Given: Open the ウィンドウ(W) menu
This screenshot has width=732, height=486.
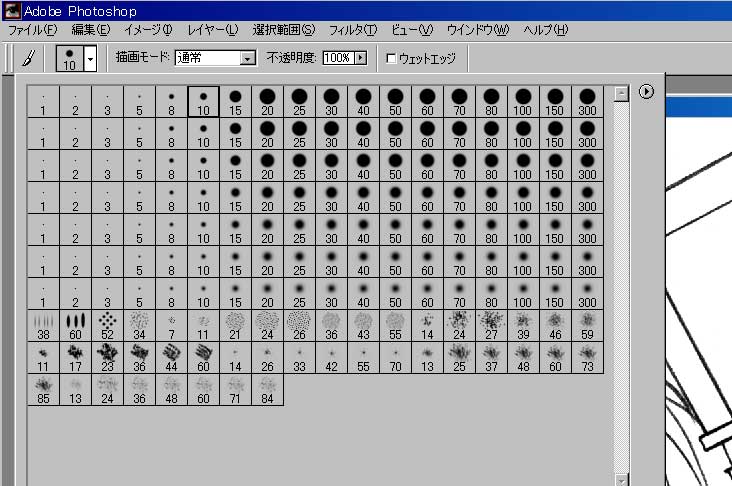Looking at the screenshot, I should pos(478,30).
